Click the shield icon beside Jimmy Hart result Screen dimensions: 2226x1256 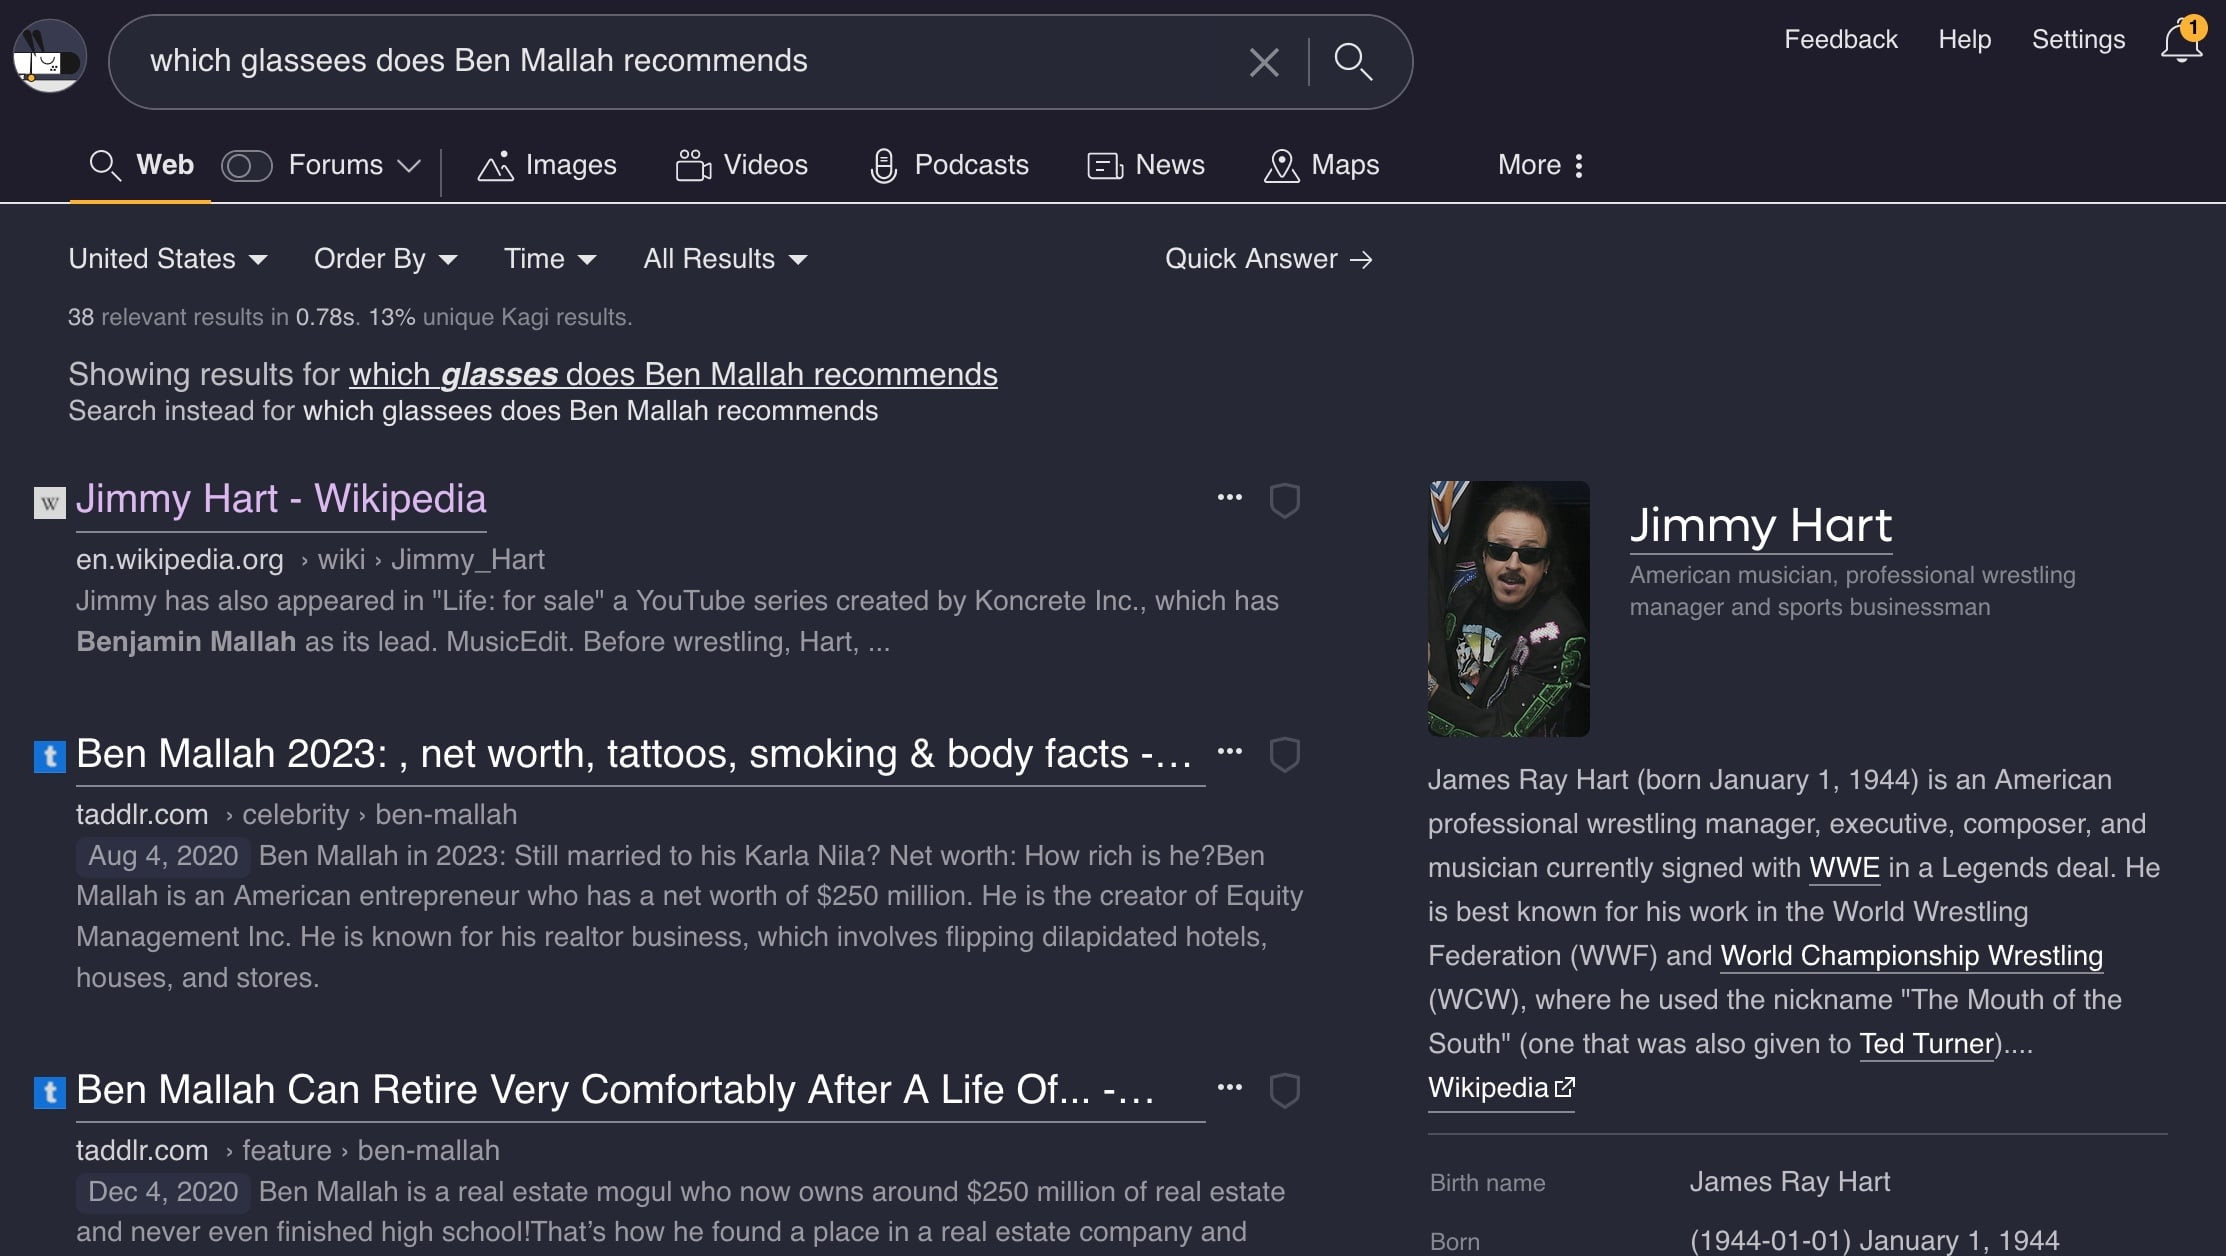pyautogui.click(x=1284, y=500)
